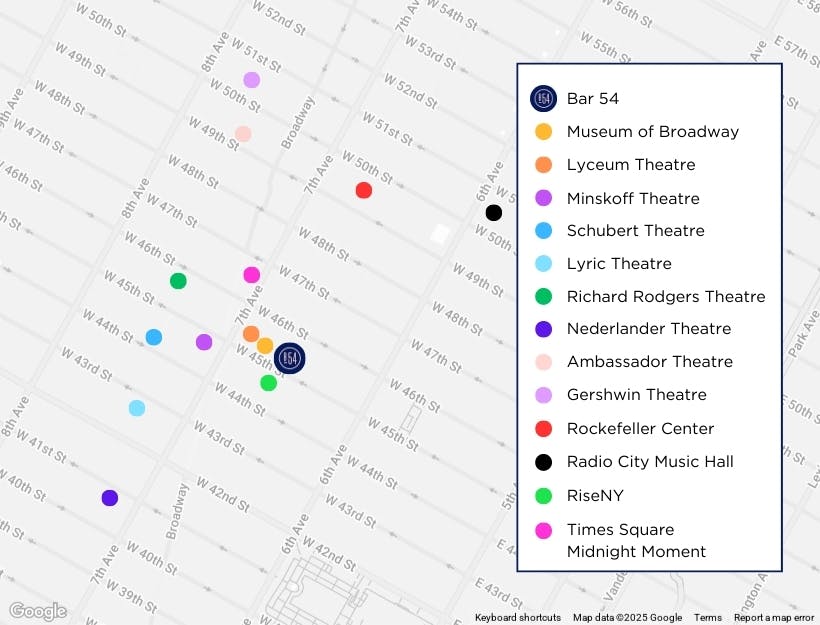820x625 pixels.
Task: Click the black Radio City Music Hall map pin
Action: coord(493,212)
